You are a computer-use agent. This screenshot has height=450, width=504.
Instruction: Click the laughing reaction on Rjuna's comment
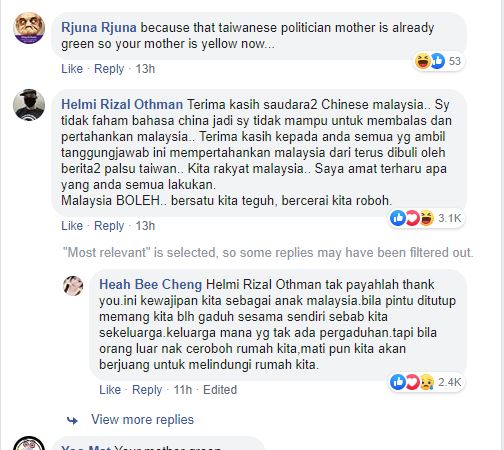click(x=423, y=61)
